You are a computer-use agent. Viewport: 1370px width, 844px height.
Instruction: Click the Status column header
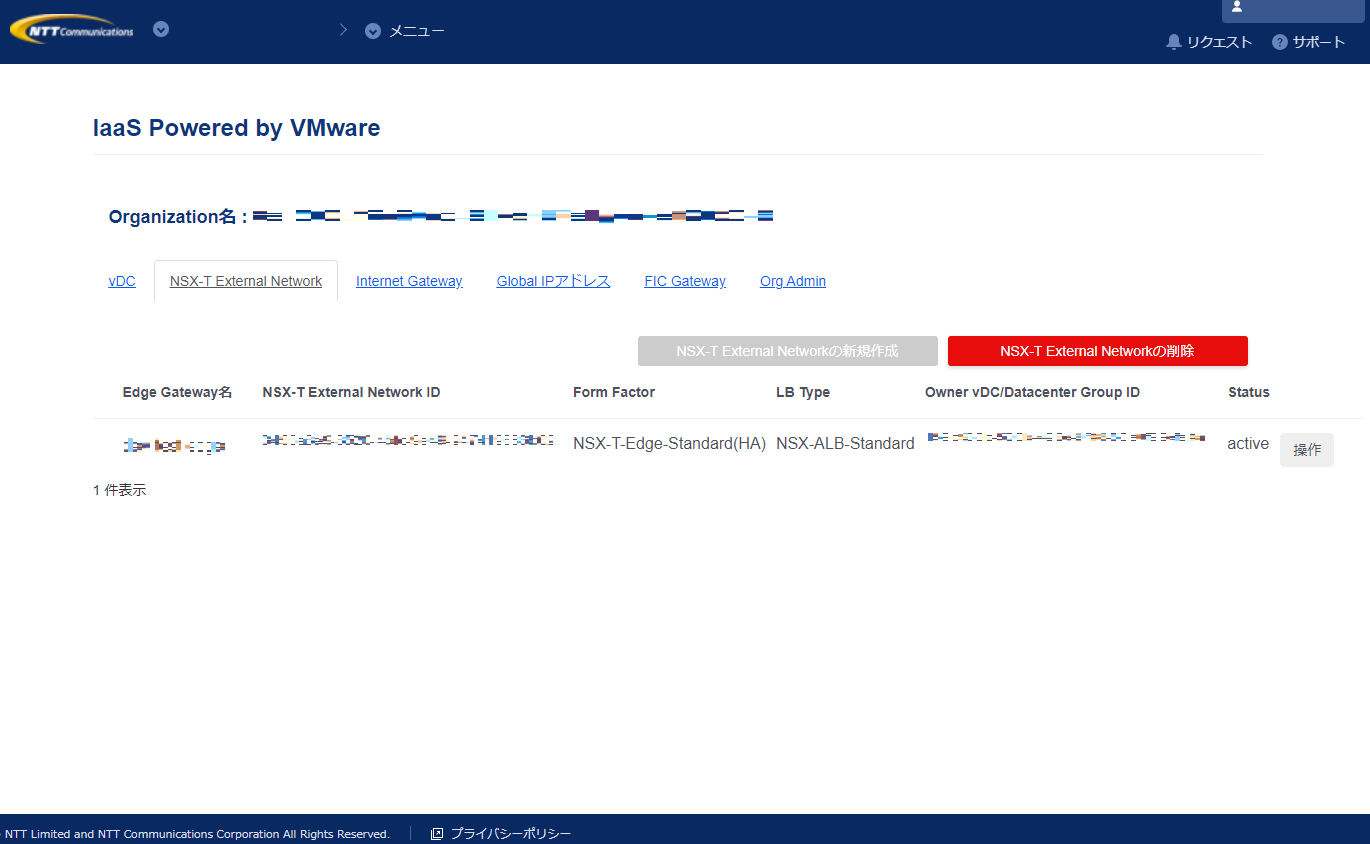1249,392
